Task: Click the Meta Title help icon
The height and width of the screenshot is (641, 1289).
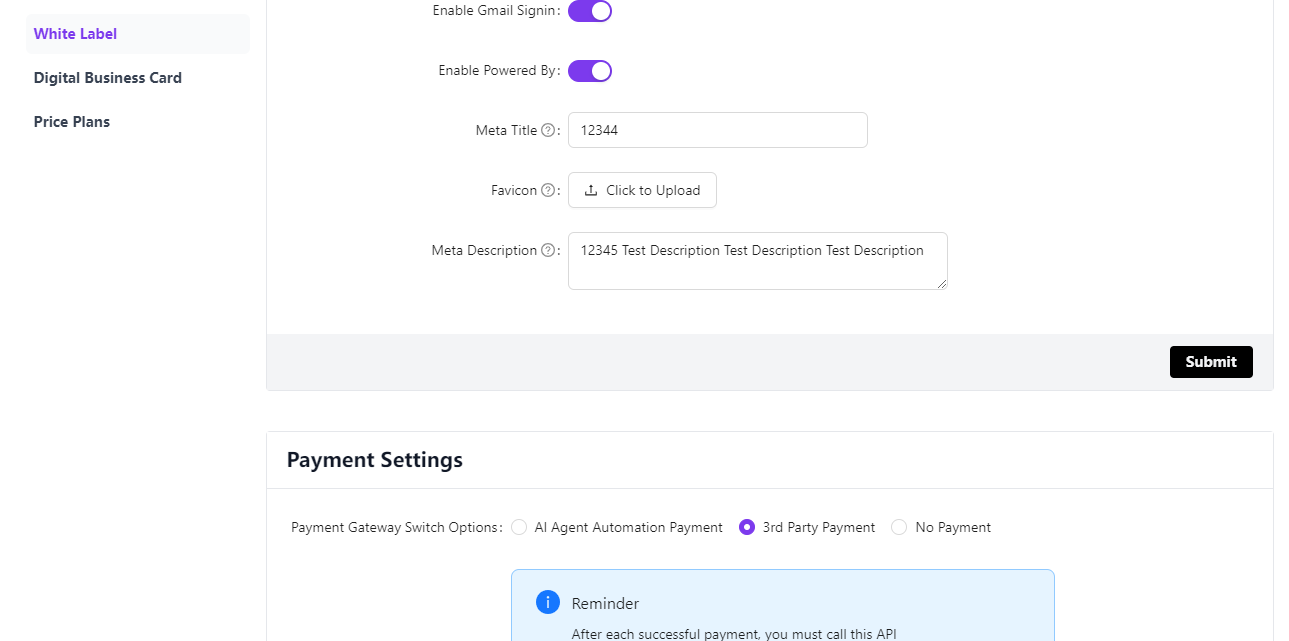Action: [x=547, y=130]
